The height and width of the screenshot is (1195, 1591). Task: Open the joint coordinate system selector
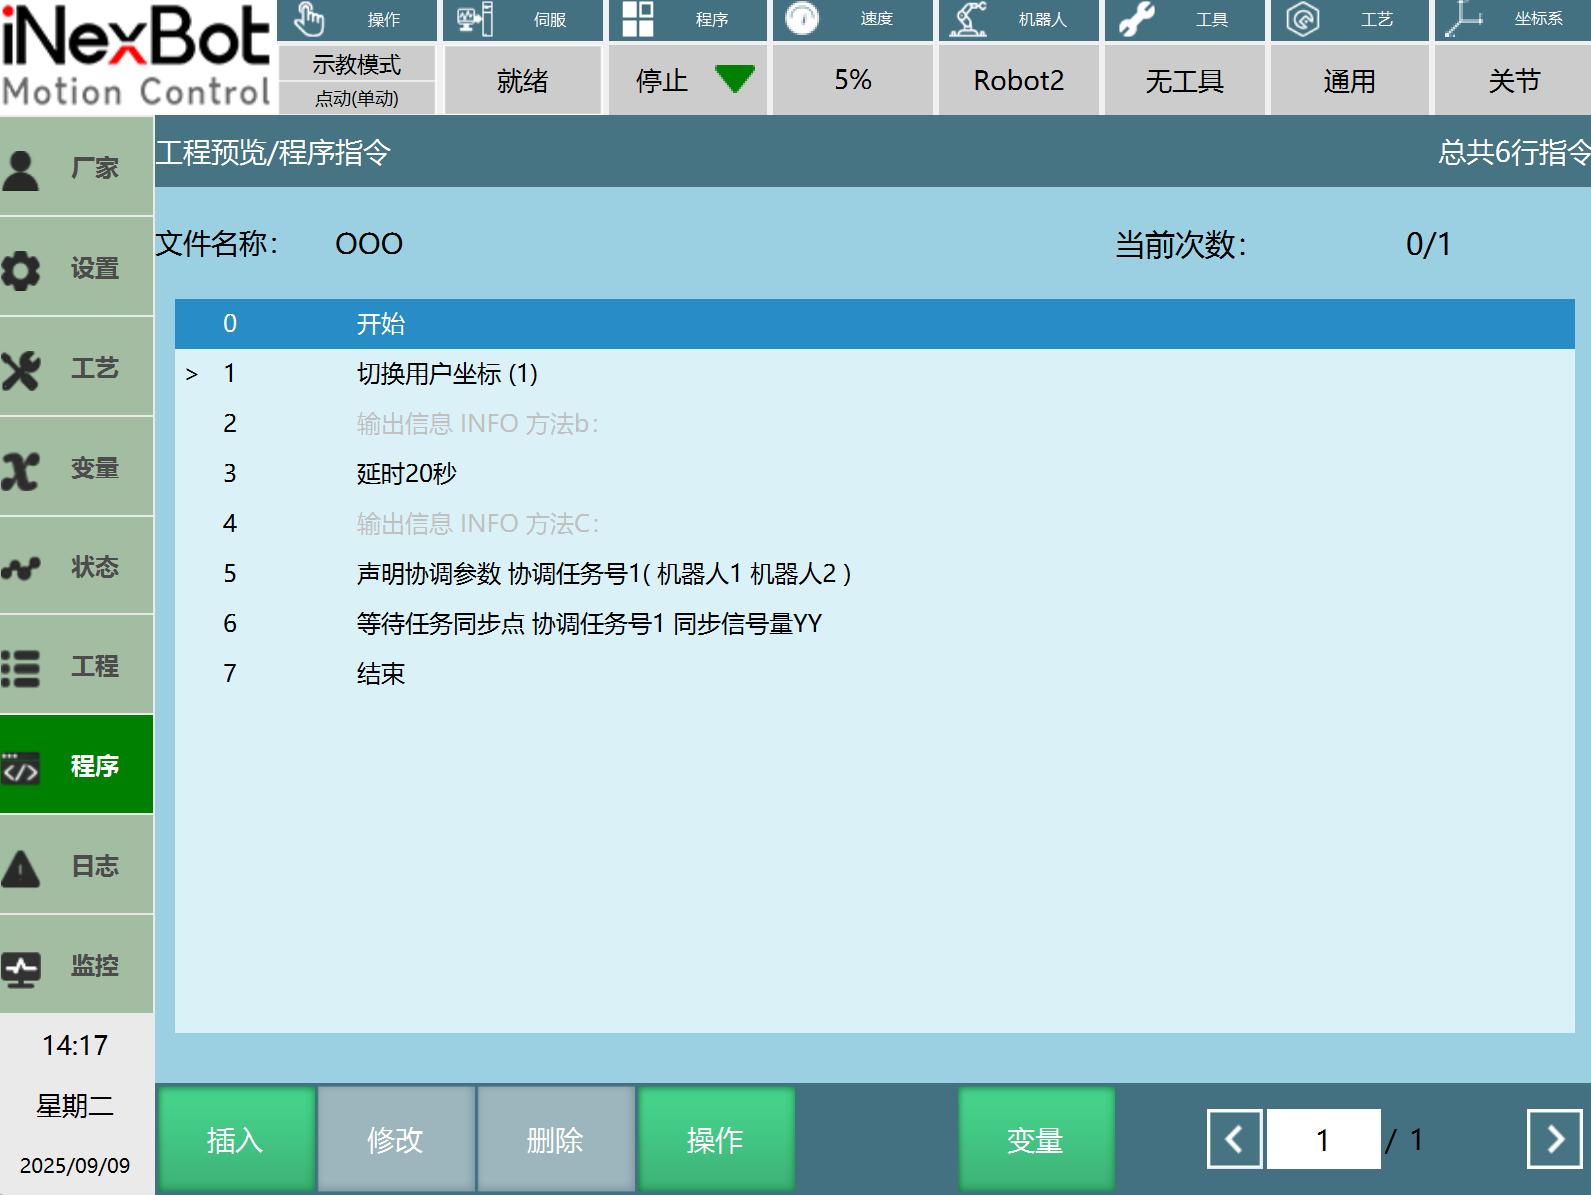[1513, 80]
